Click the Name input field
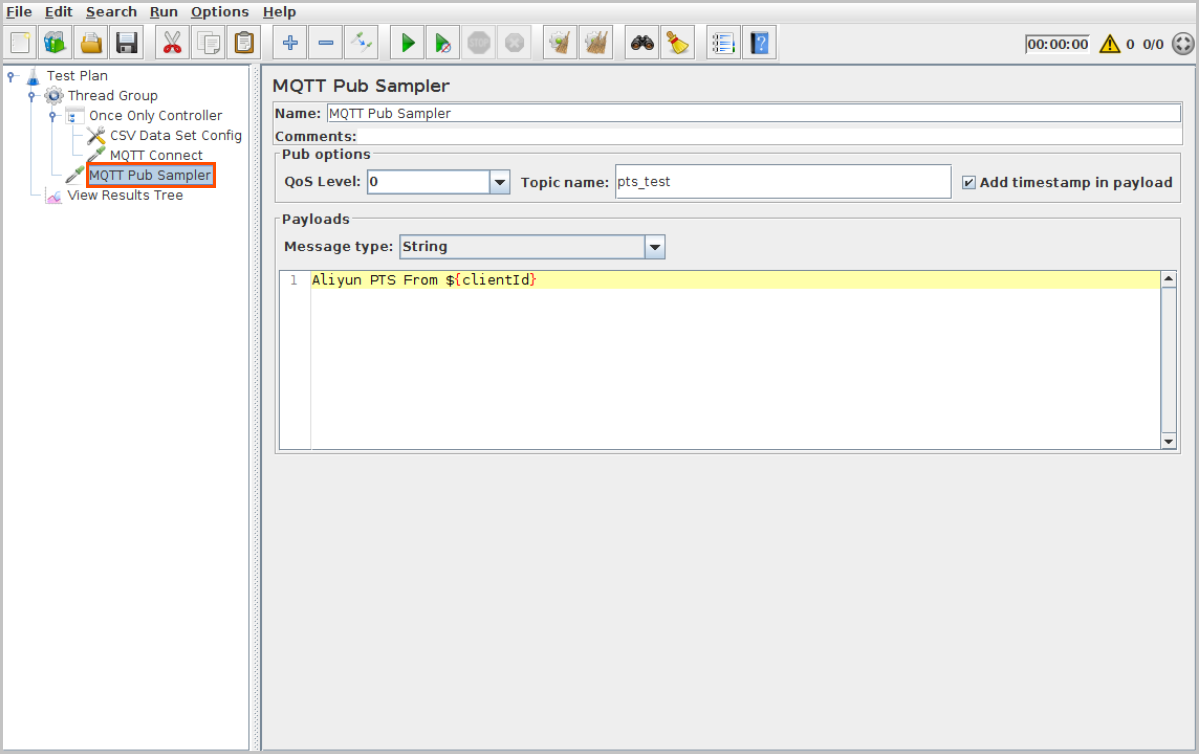This screenshot has width=1199, height=754. click(x=753, y=113)
